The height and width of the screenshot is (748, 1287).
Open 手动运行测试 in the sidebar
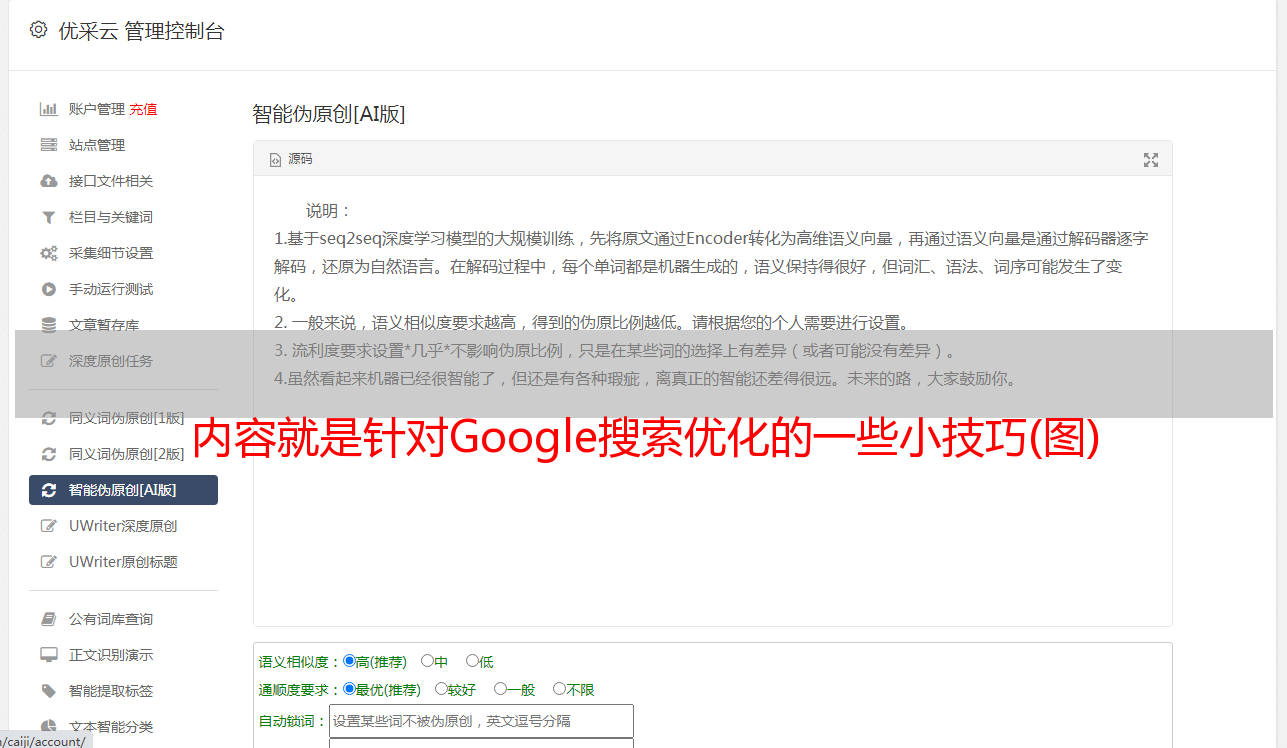[x=111, y=289]
